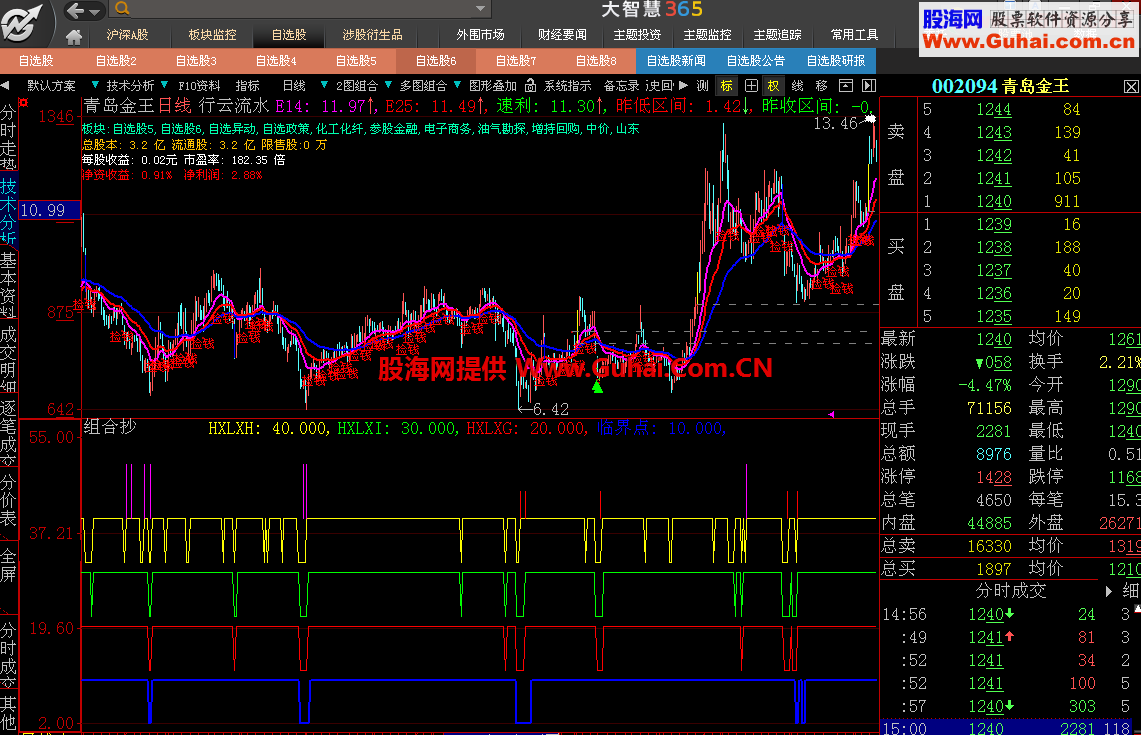Switch to the 自选股6 tab

436,60
